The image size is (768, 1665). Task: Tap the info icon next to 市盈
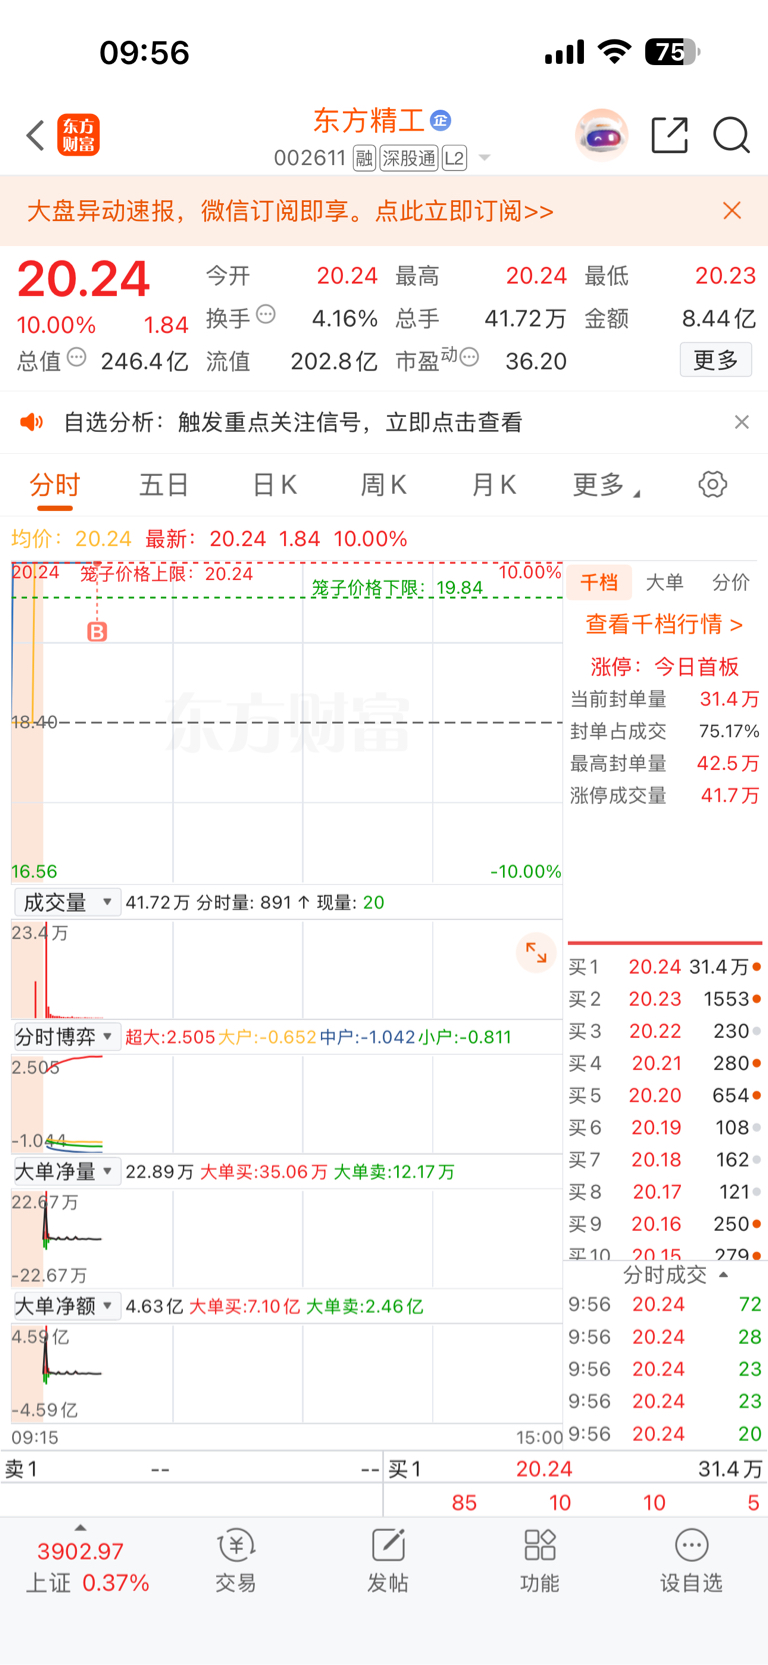pos(469,357)
